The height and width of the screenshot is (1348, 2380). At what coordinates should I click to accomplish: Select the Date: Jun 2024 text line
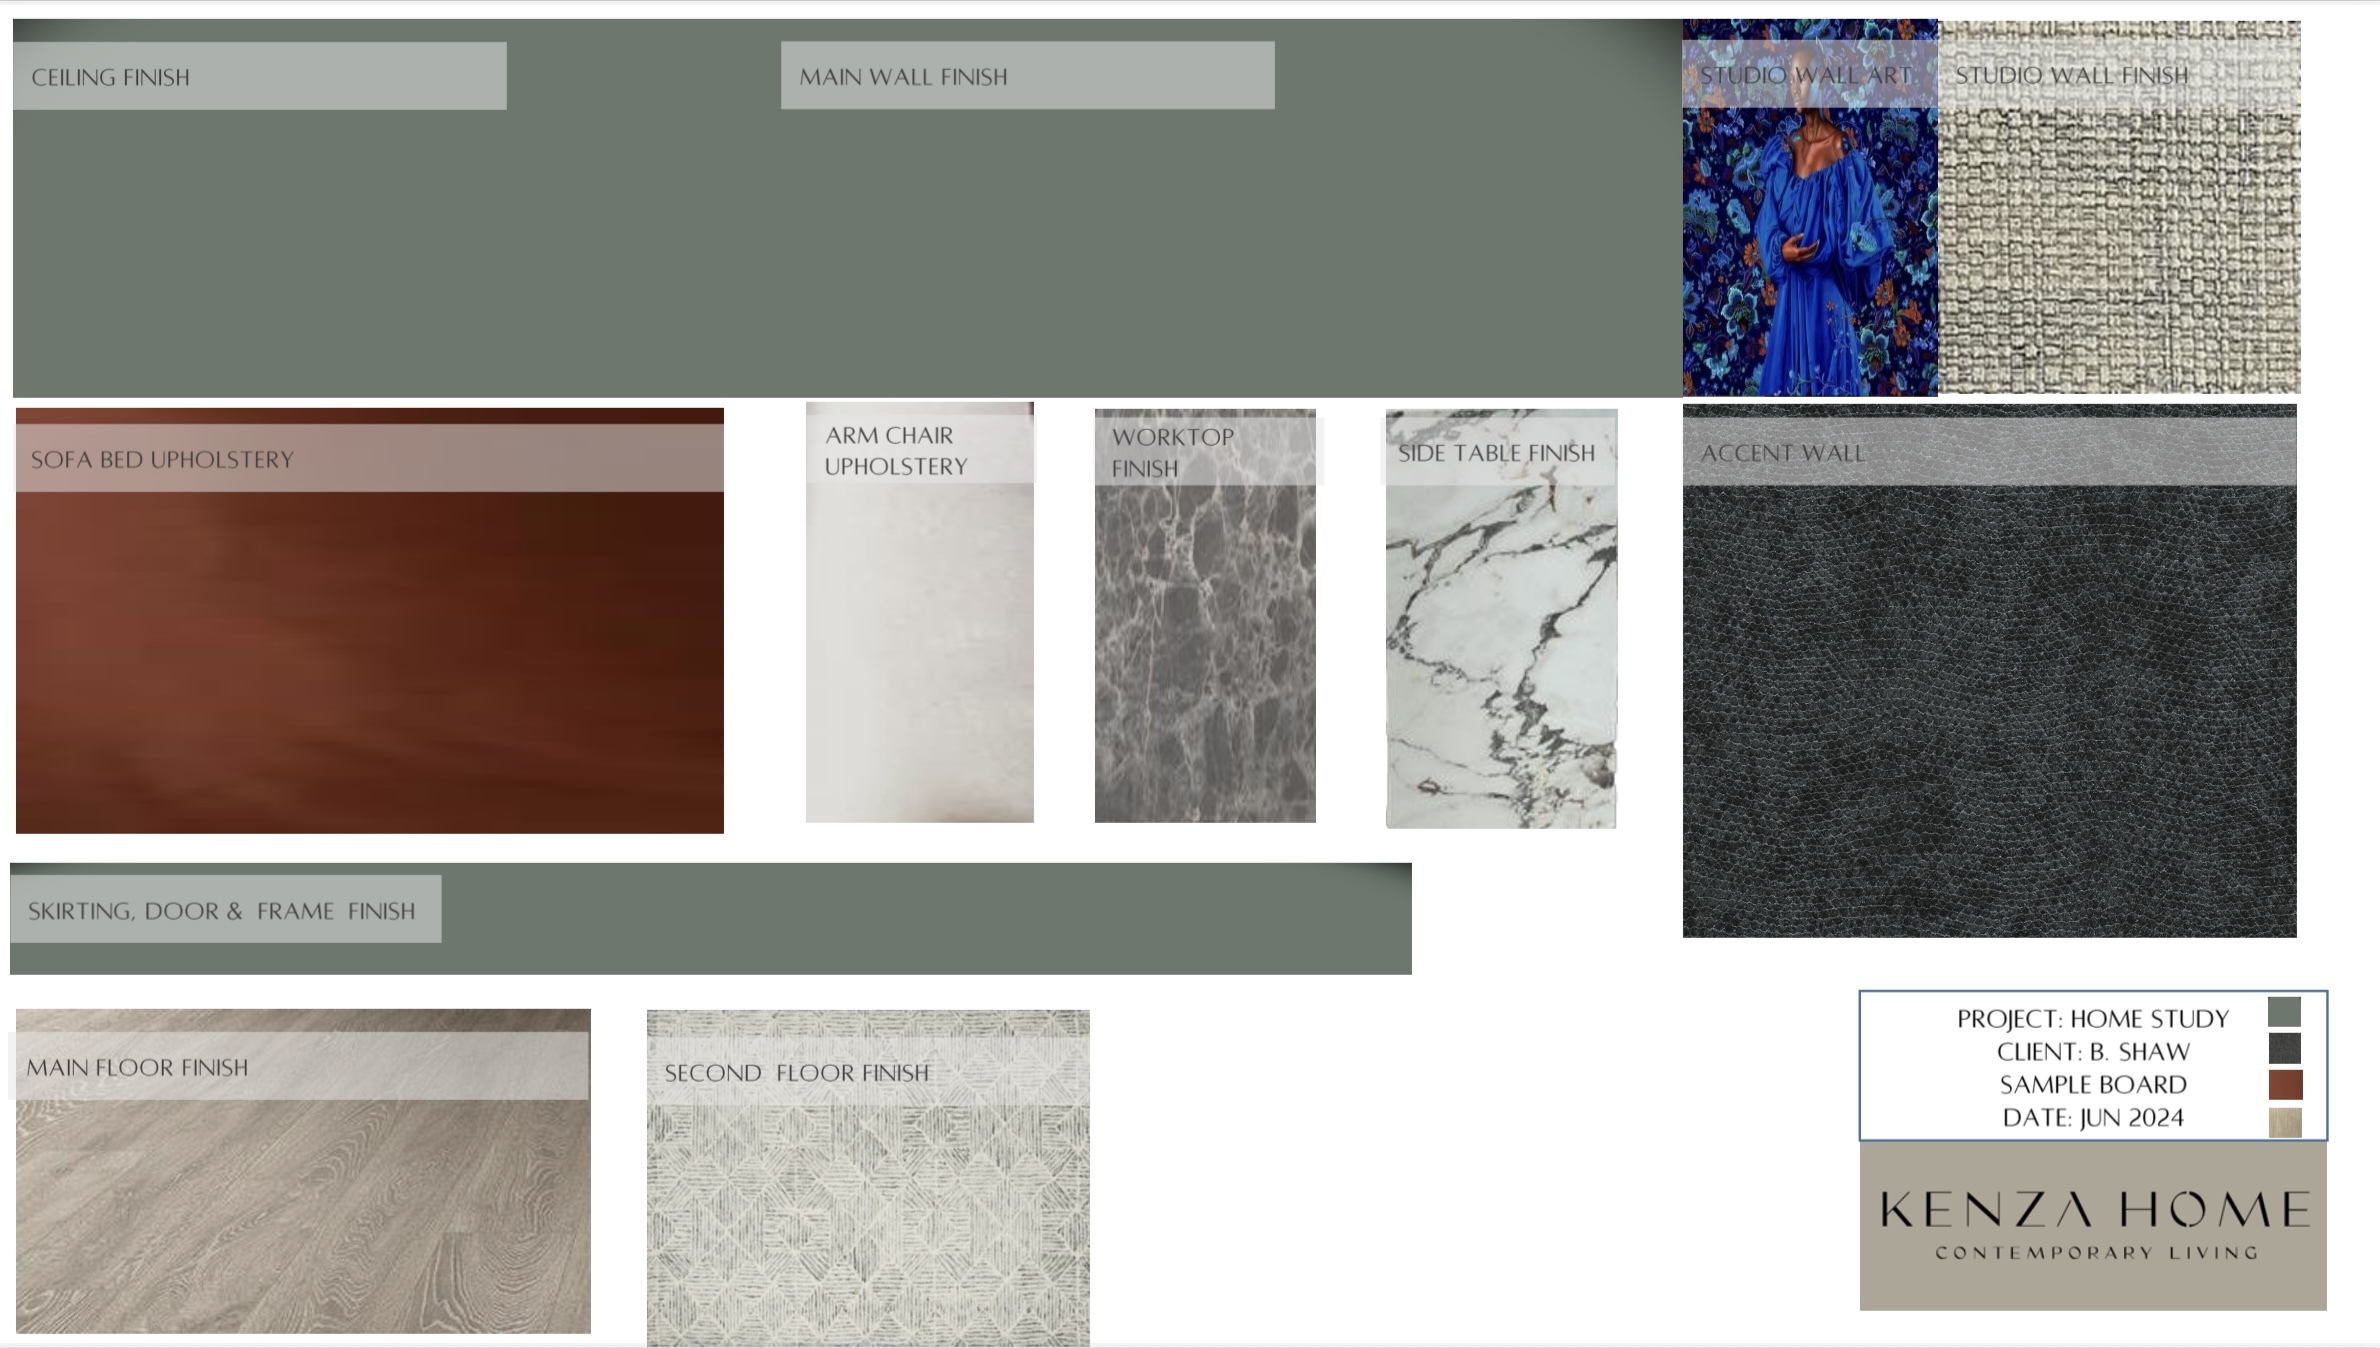tap(2092, 1118)
